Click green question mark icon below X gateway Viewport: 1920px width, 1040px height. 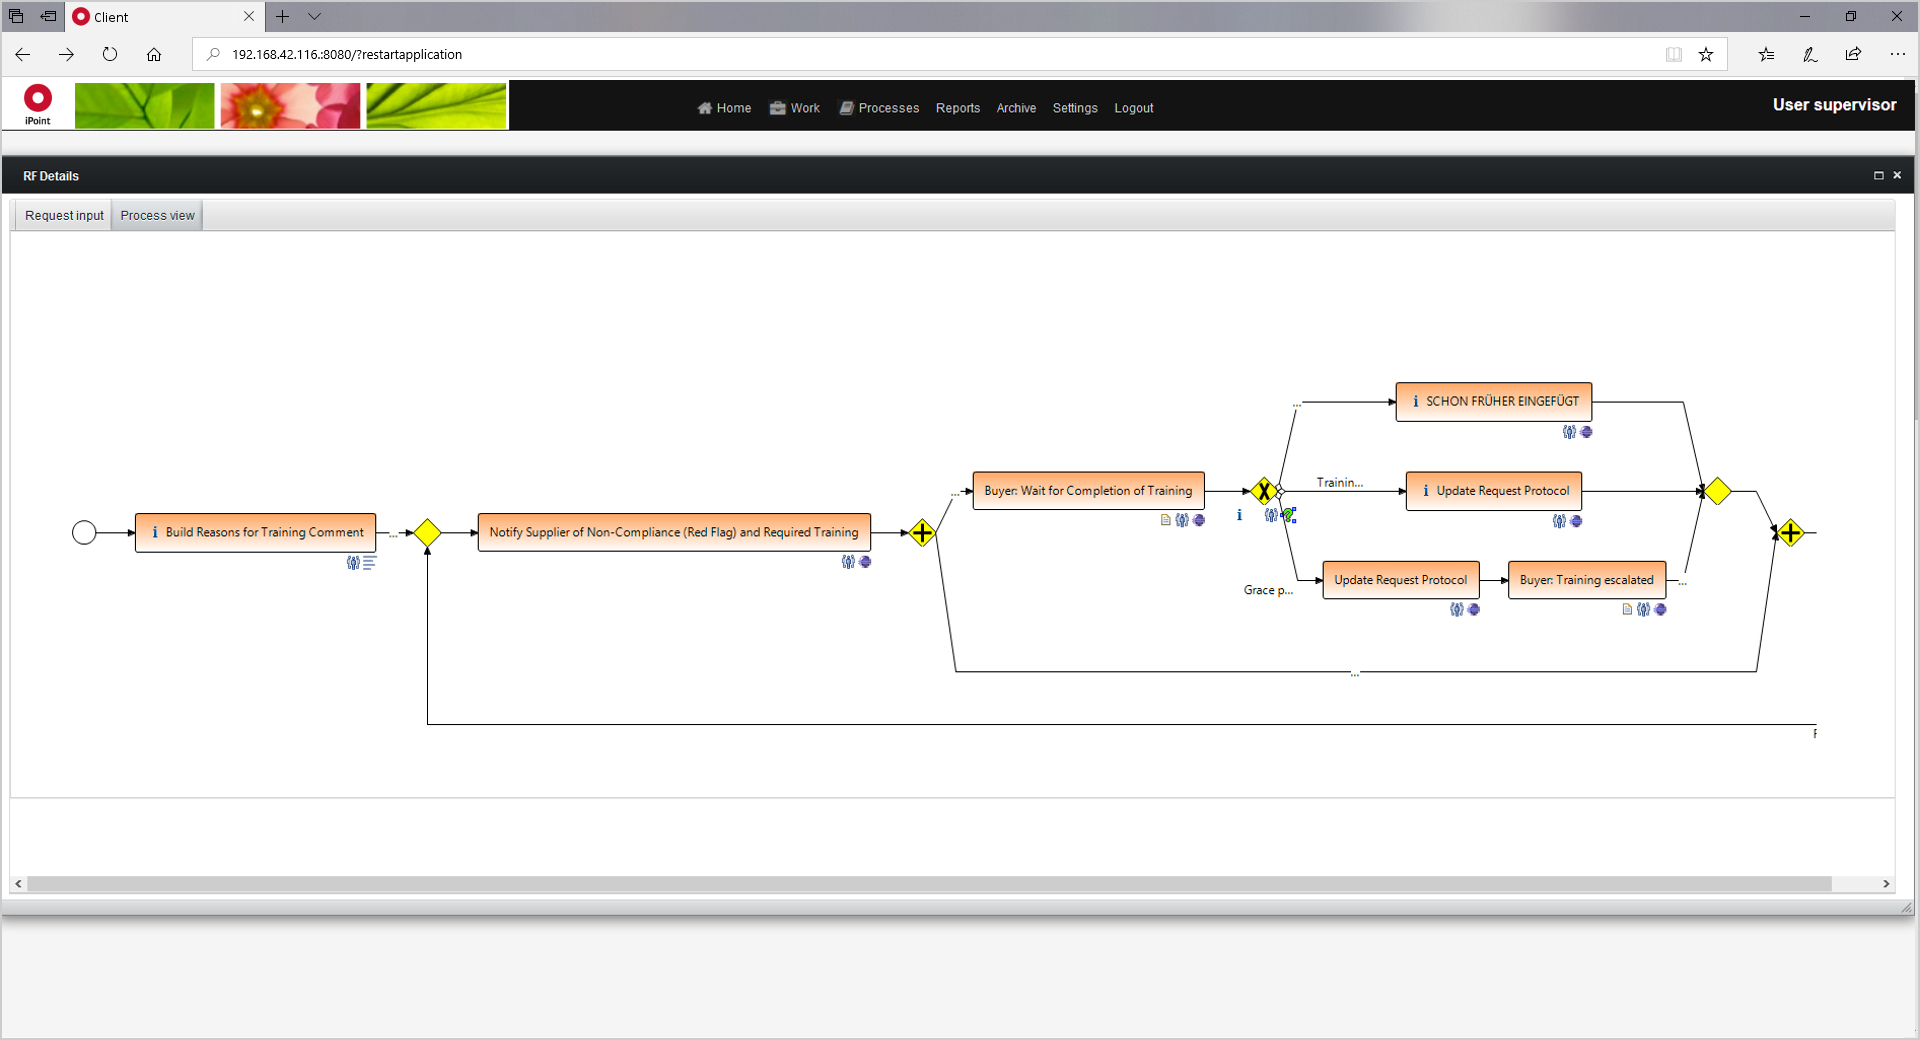[x=1289, y=515]
